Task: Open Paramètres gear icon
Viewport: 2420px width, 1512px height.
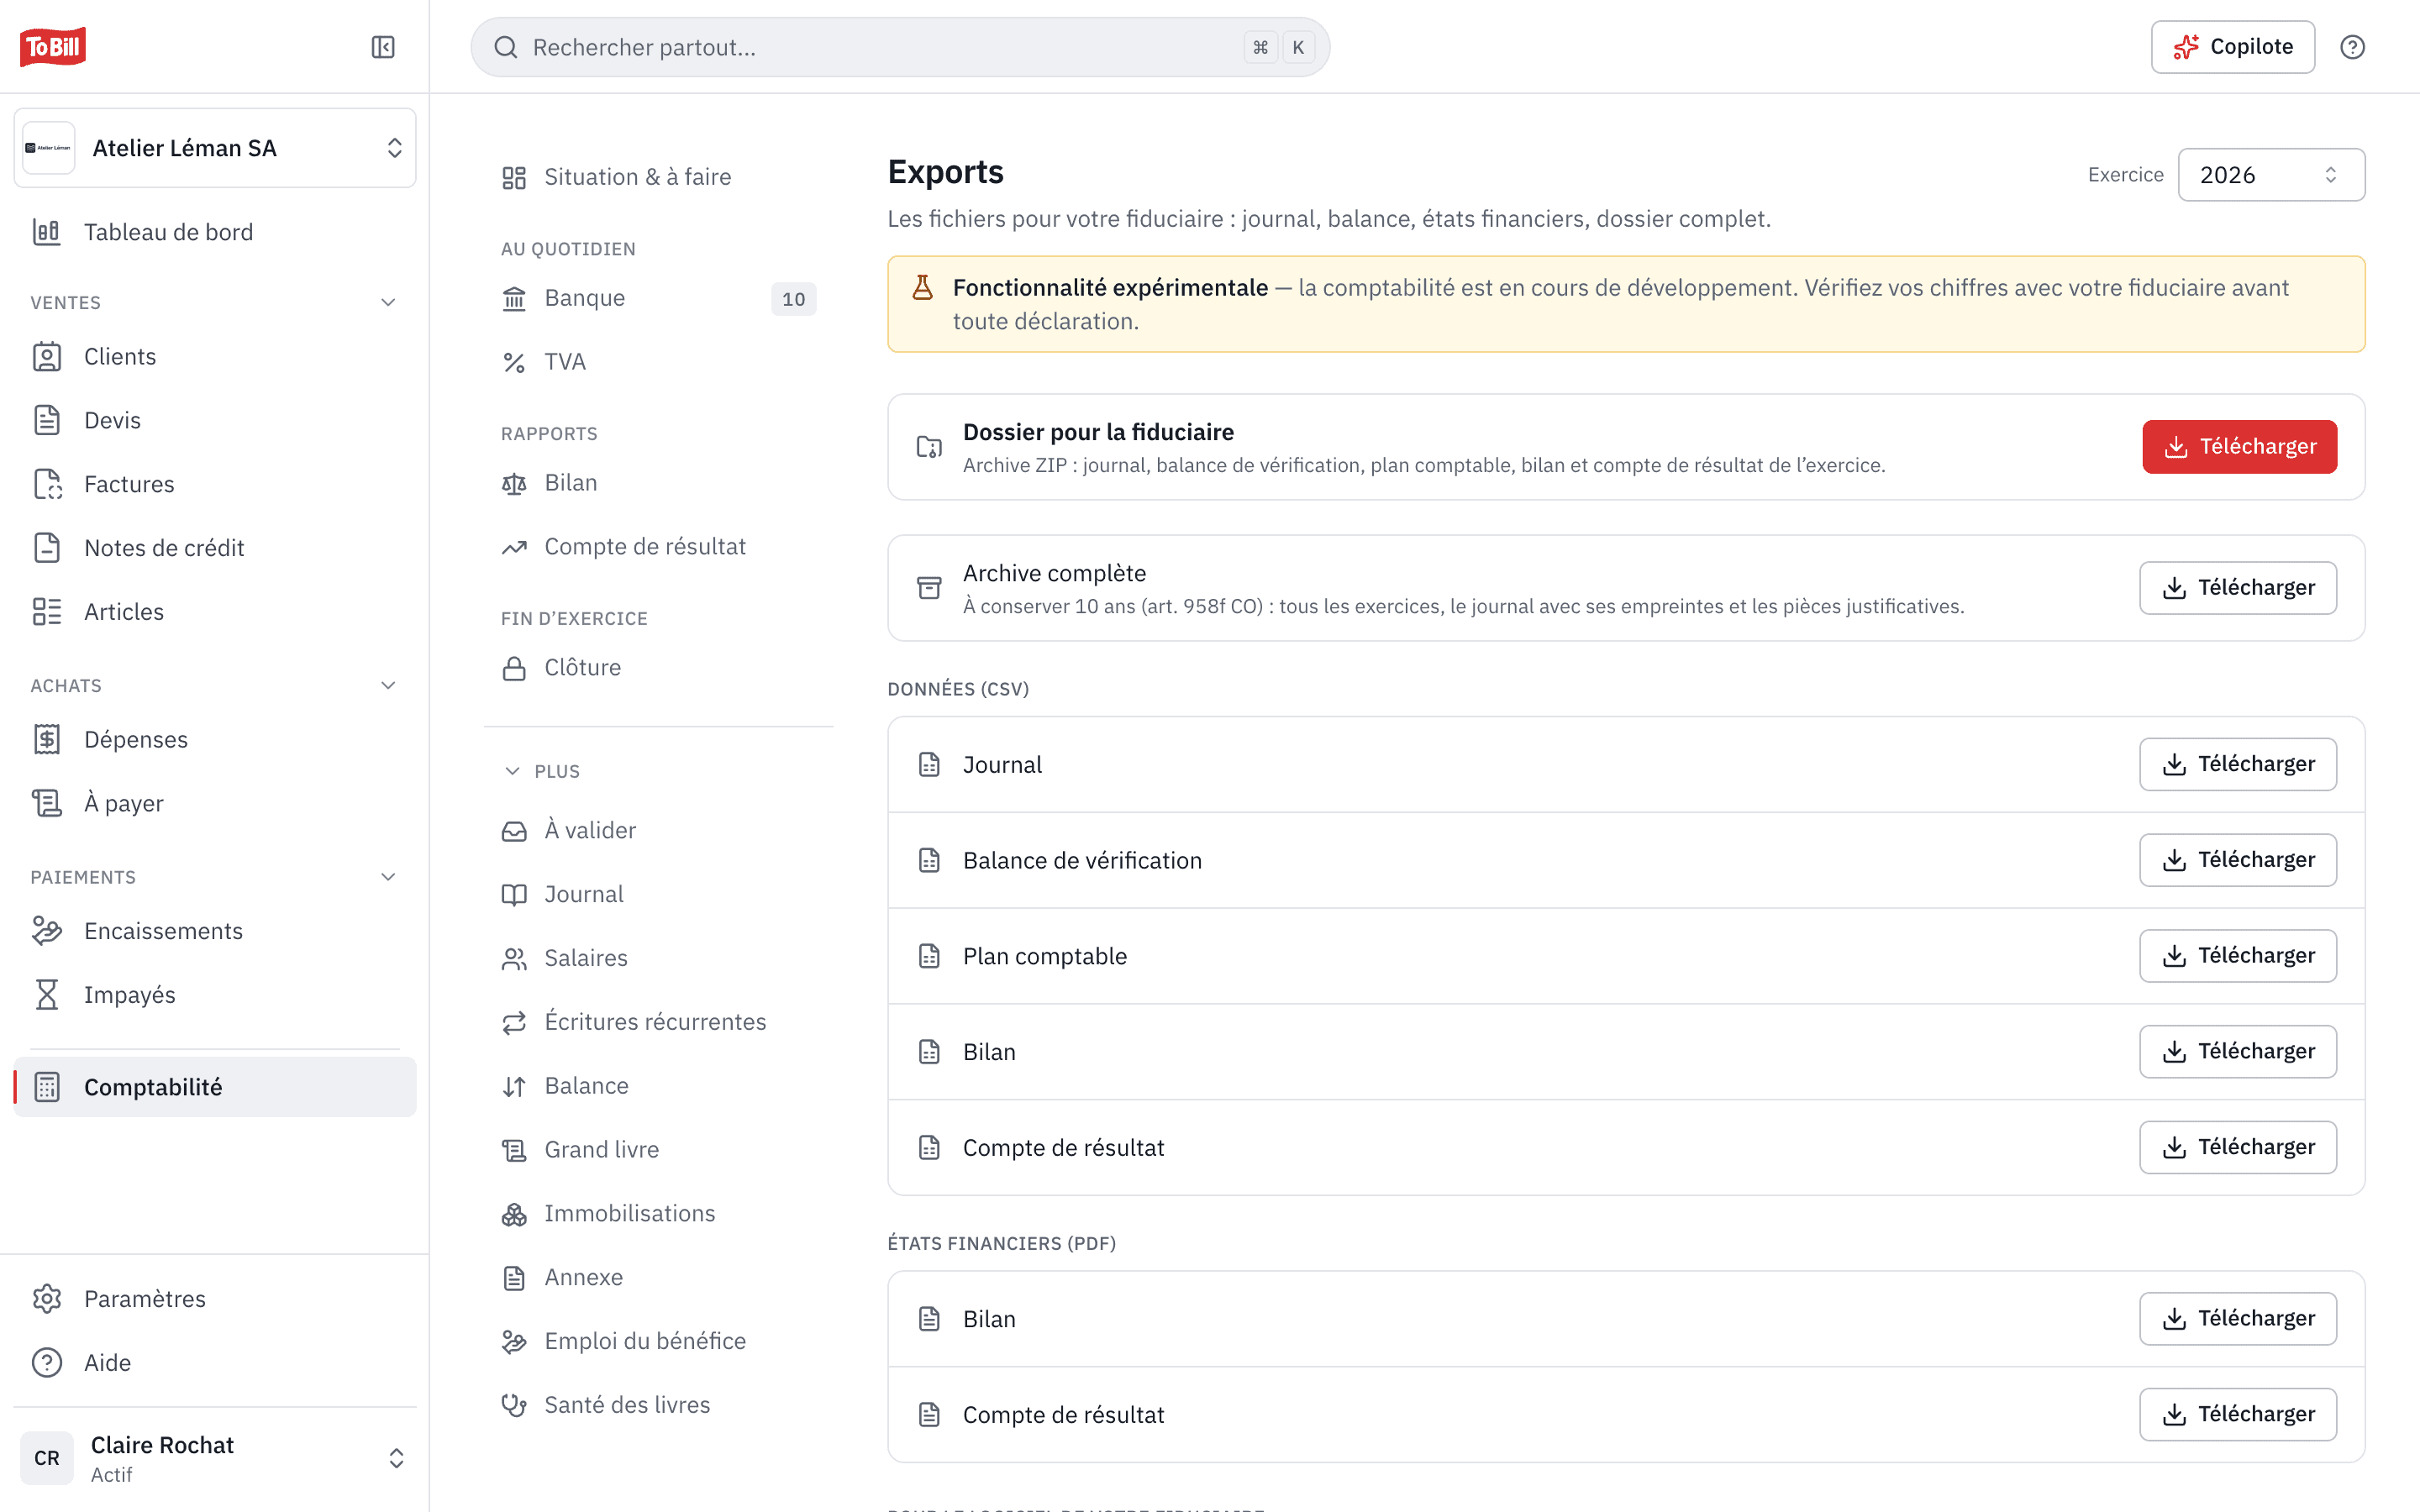Action: point(47,1299)
